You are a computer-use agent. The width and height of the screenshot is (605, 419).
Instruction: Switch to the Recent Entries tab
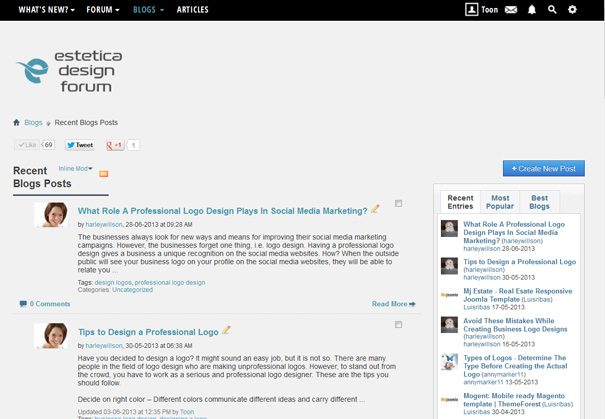[460, 202]
